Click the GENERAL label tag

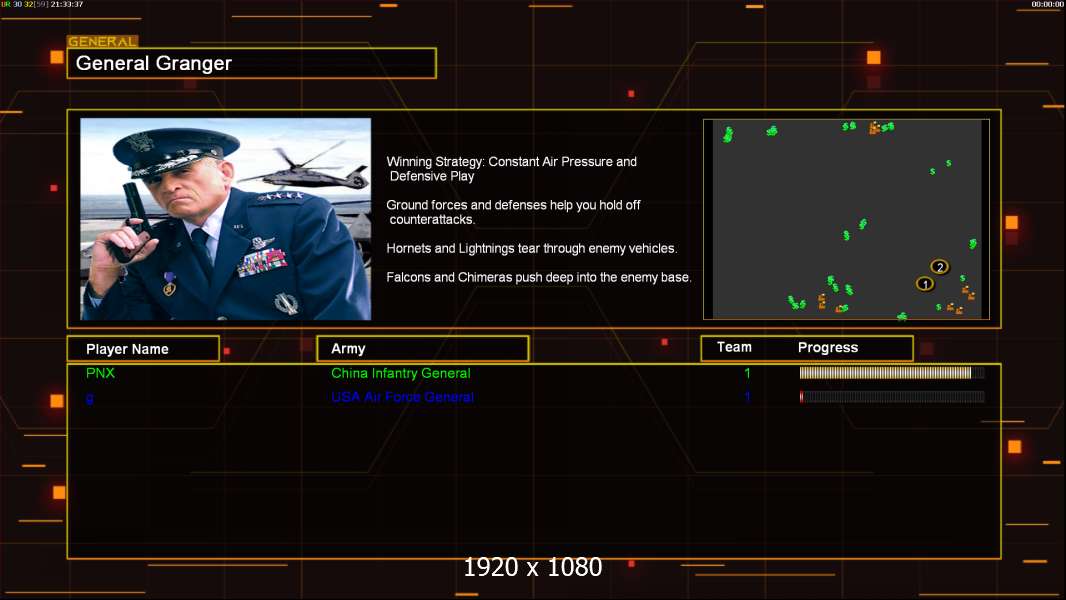pos(103,41)
